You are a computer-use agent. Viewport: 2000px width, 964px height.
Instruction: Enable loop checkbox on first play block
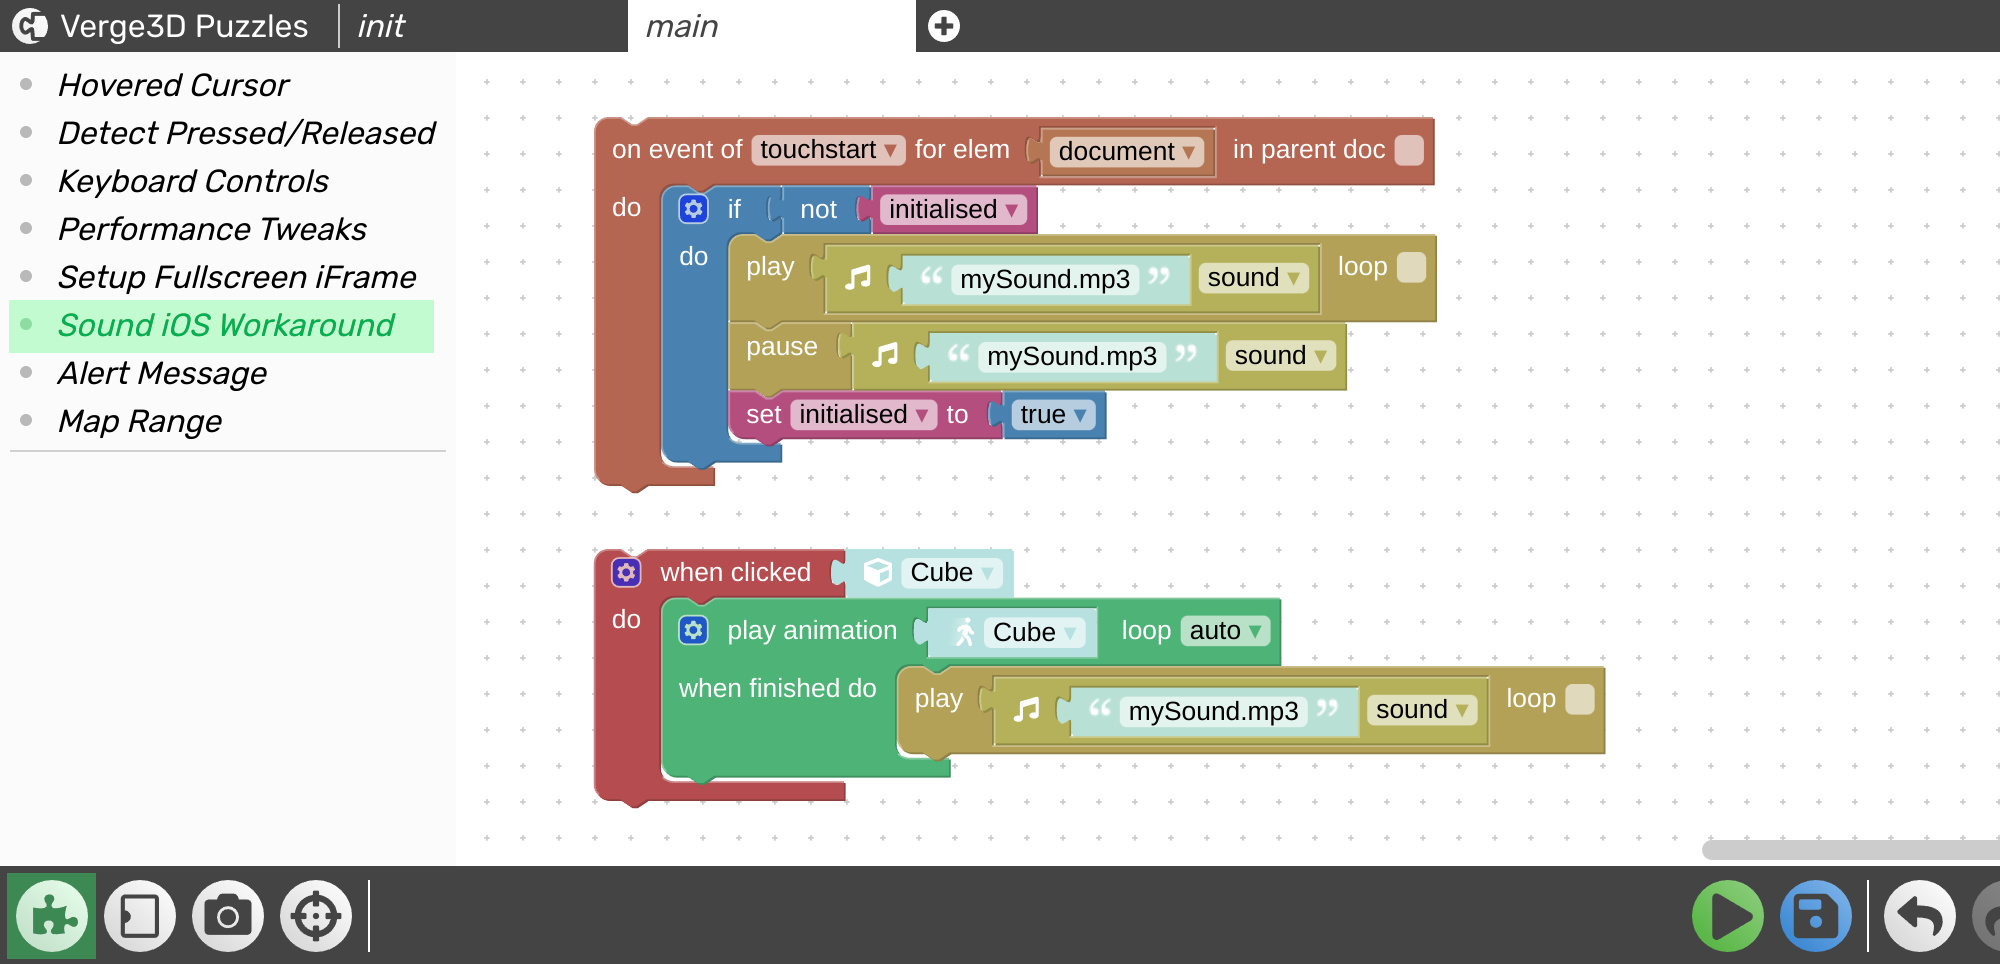coord(1411,267)
